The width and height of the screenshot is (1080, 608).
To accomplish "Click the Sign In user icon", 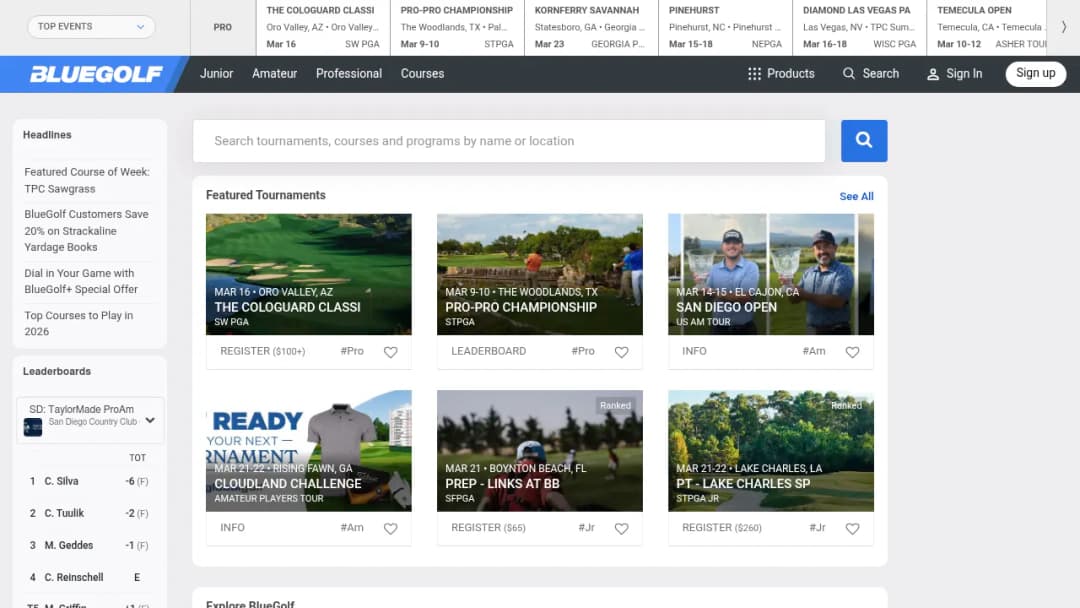I will [933, 74].
